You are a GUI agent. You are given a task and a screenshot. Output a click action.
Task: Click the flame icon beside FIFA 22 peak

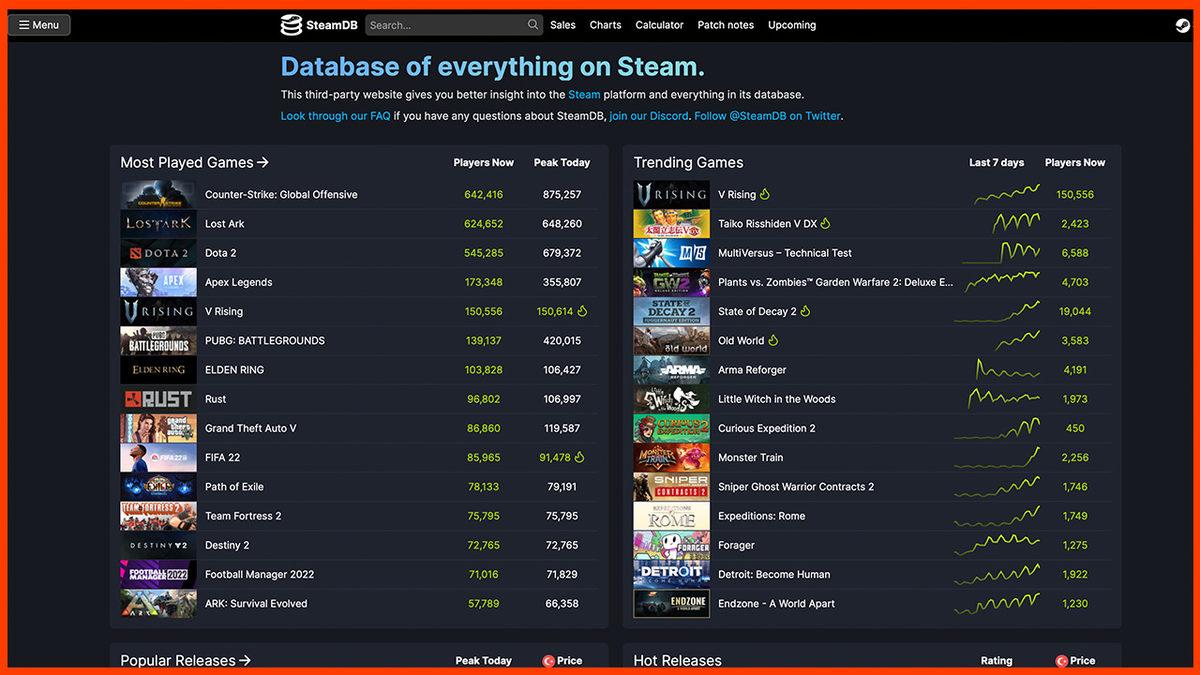tap(581, 457)
